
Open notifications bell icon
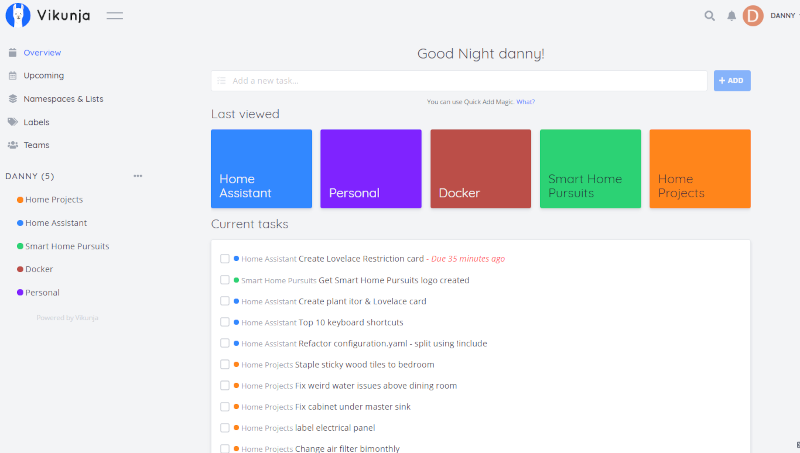click(x=732, y=16)
